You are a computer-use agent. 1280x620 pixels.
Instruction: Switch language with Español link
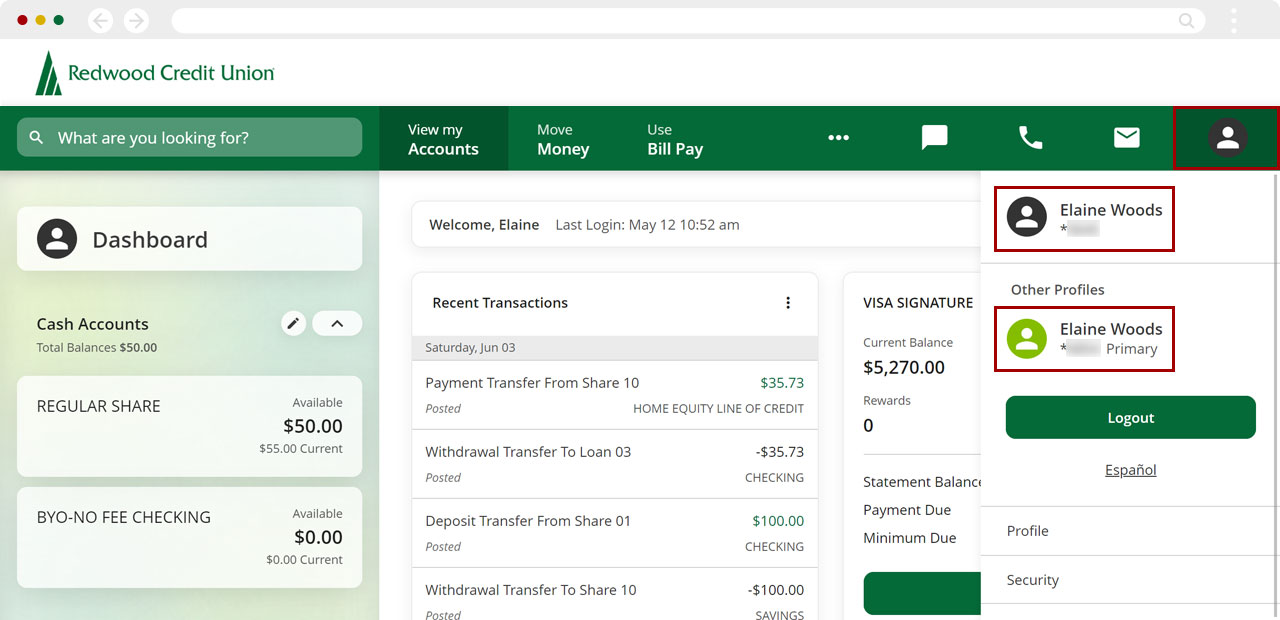click(1130, 470)
